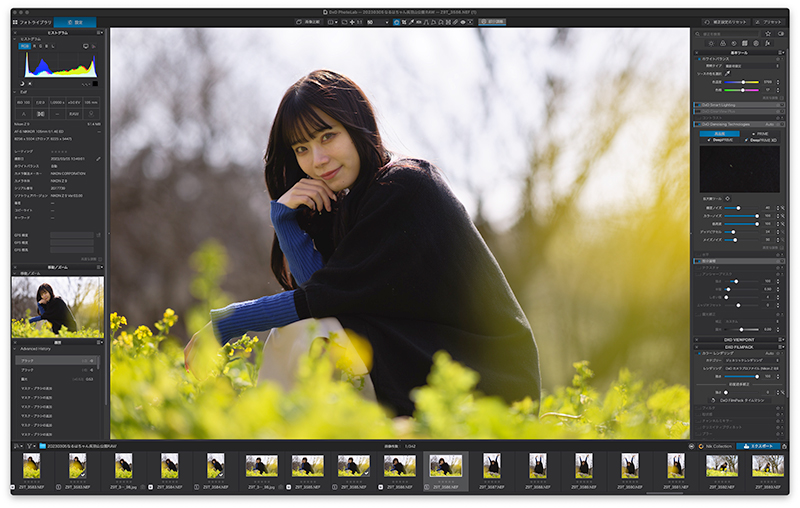800x508 pixels.
Task: Open the white balance setting dropdown
Action: coord(752,66)
